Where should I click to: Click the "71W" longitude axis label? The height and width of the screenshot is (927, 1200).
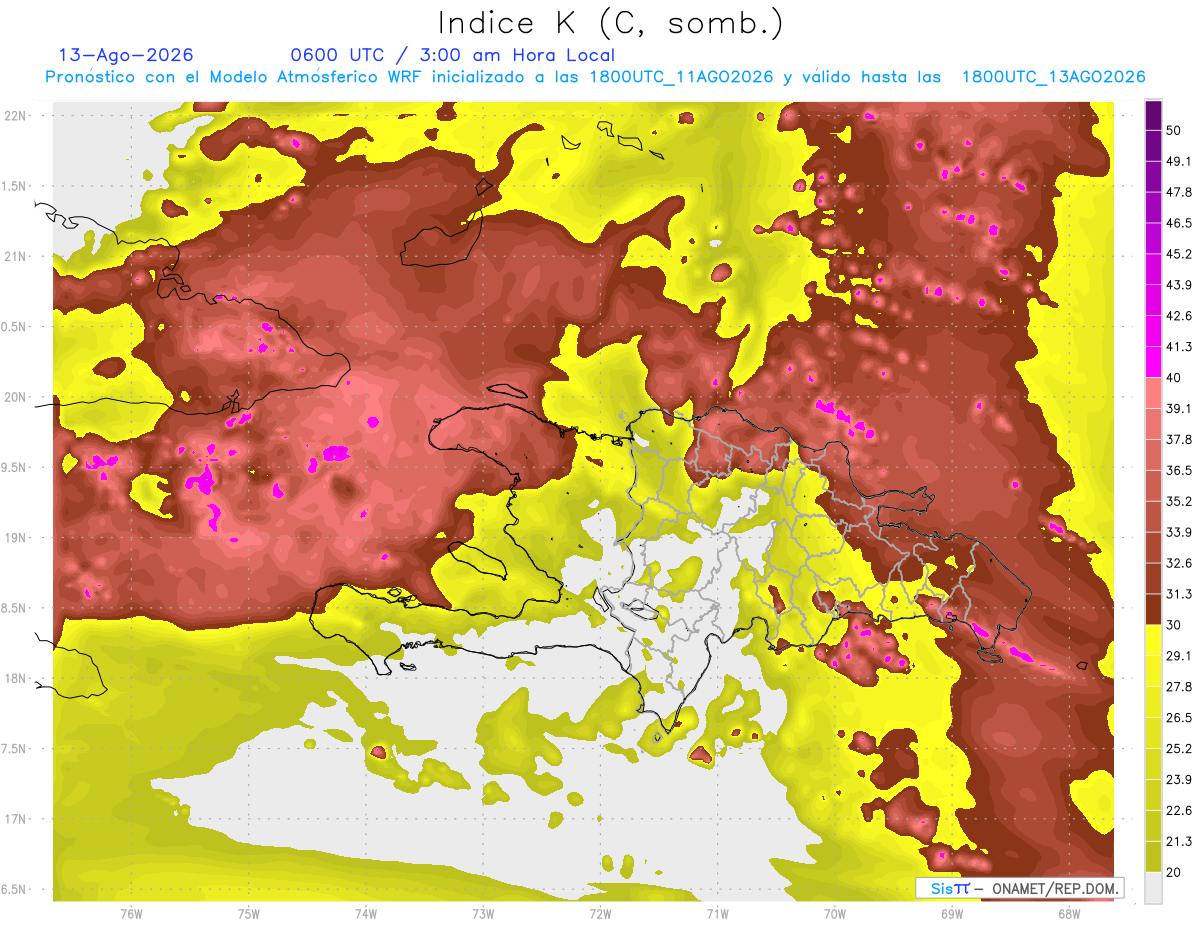click(x=717, y=914)
